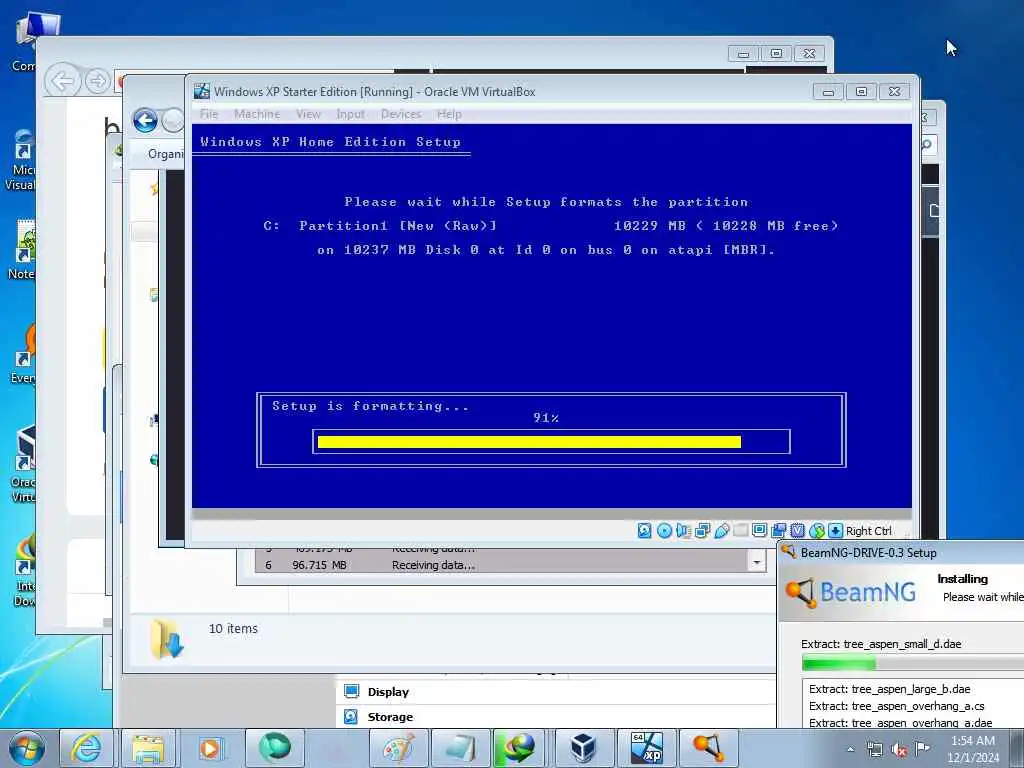
Task: Open the Input menu in VirtualBox VM window
Action: click(x=351, y=114)
